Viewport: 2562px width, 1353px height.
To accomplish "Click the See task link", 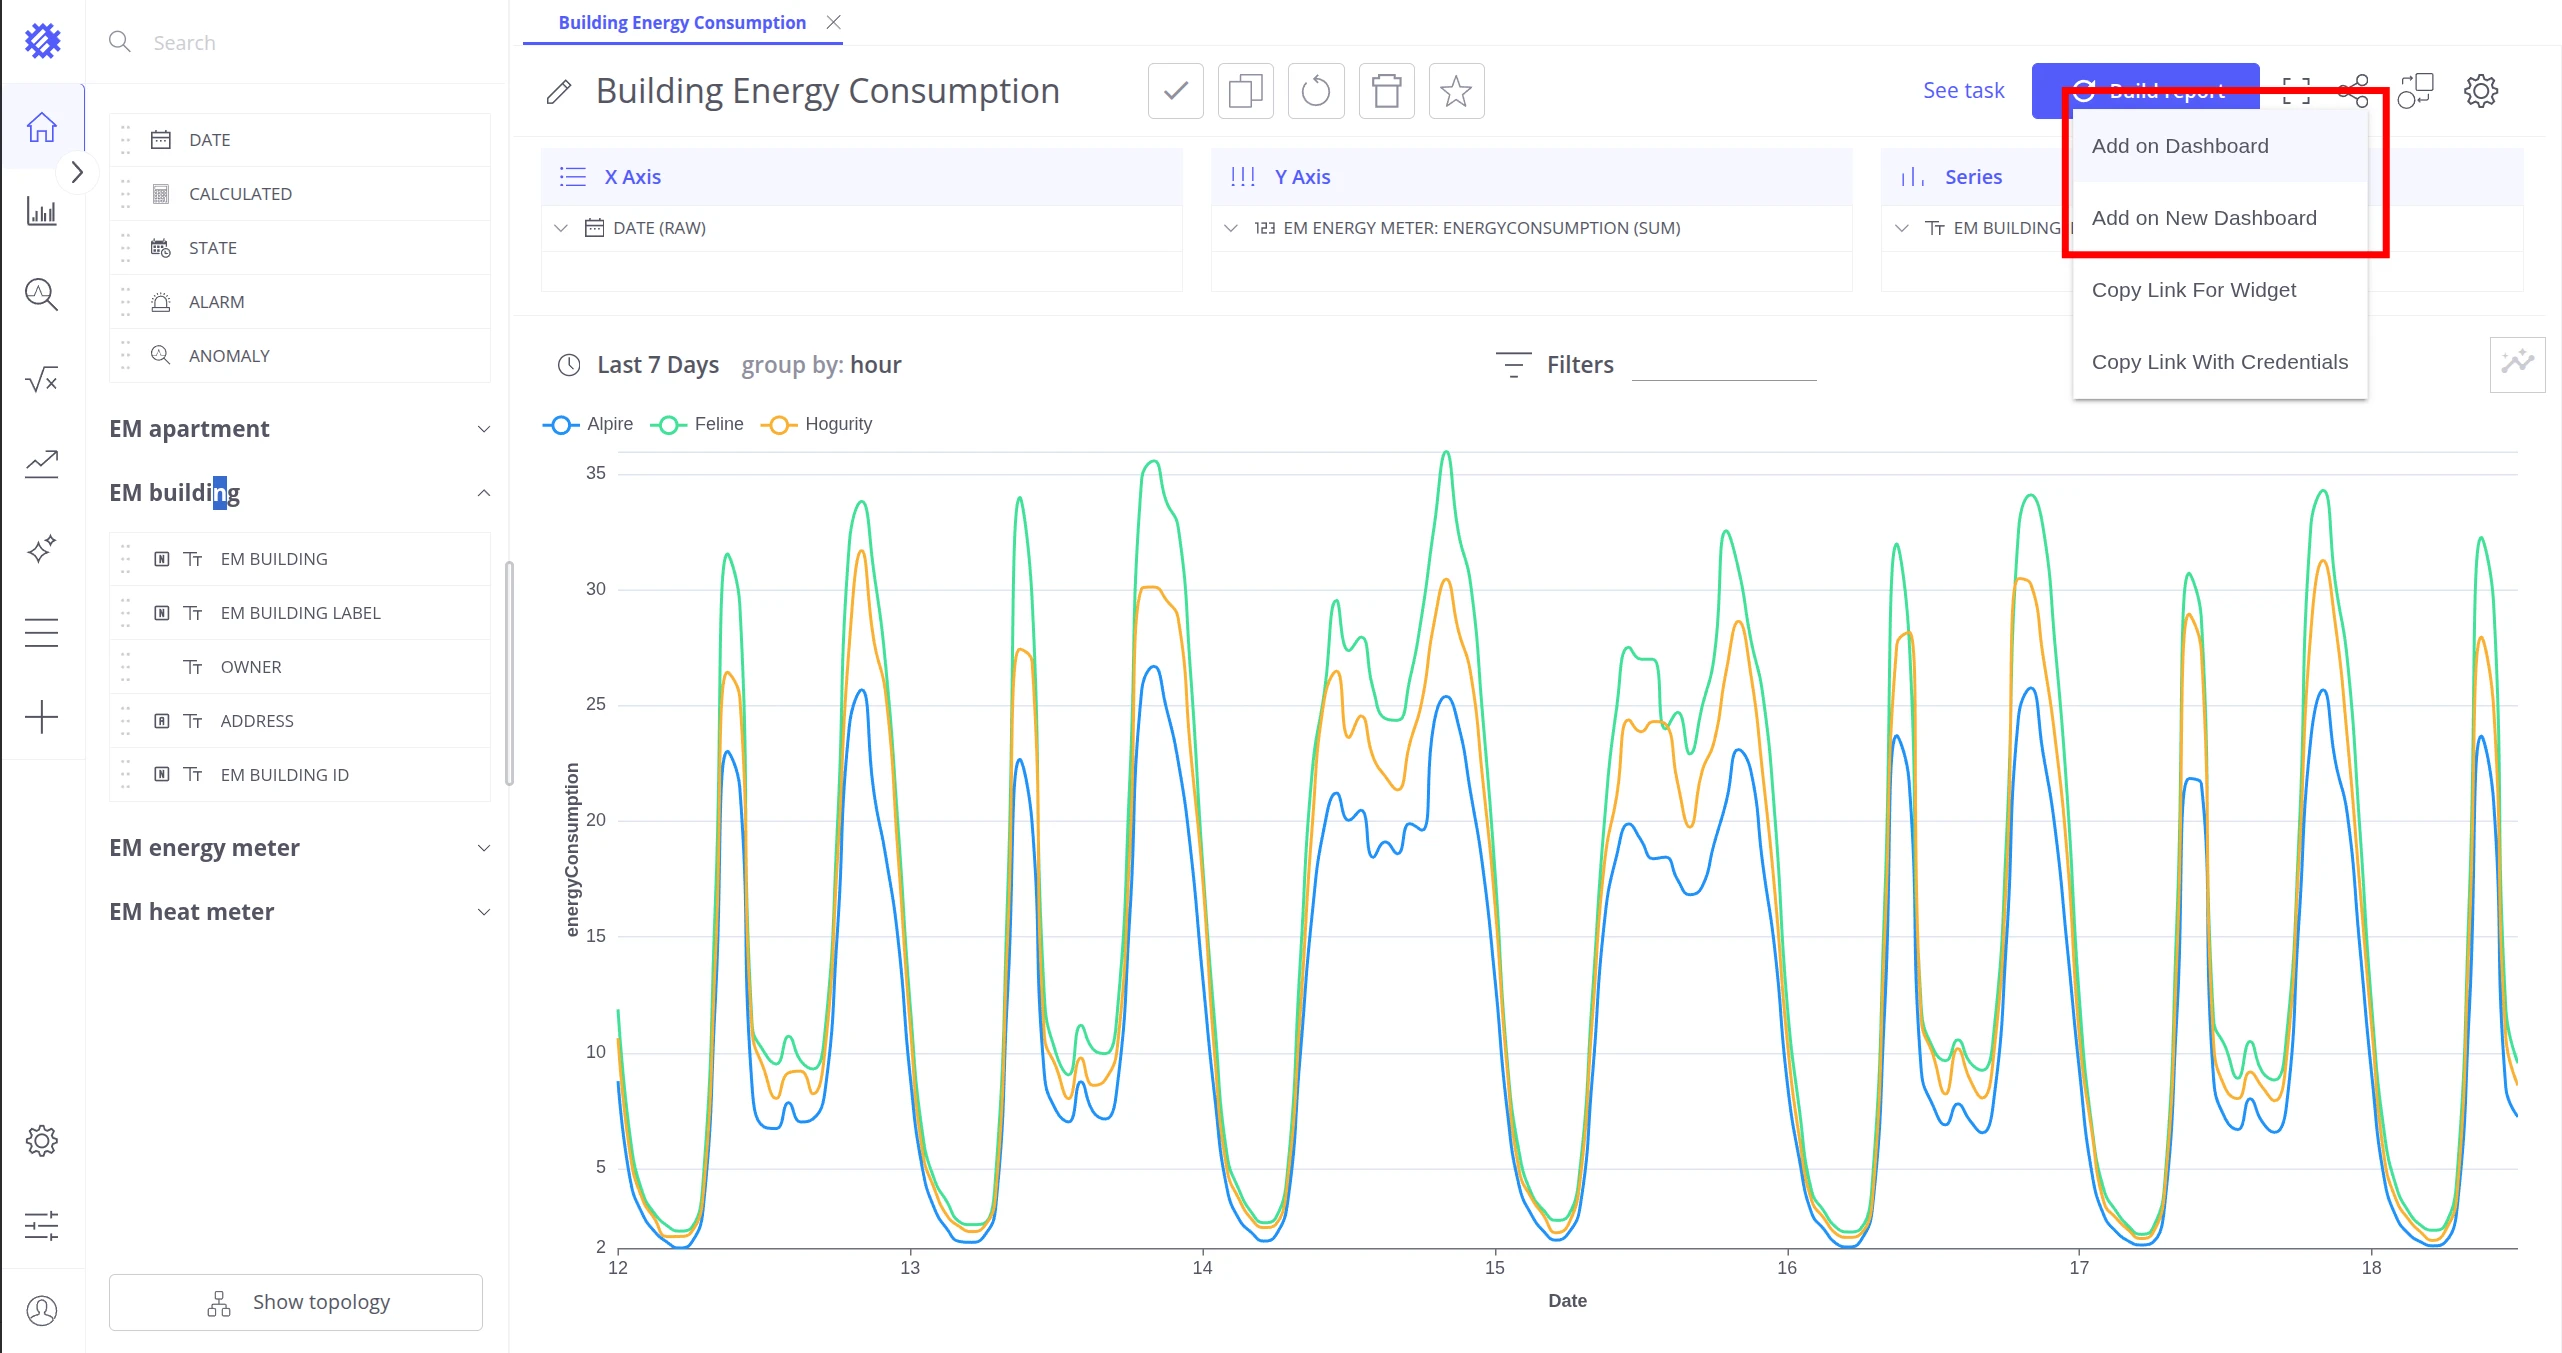I will tap(1963, 91).
